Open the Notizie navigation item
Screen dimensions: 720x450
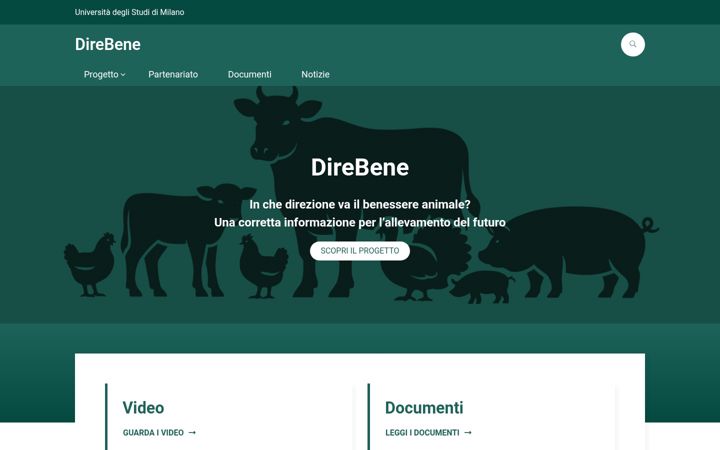(x=315, y=74)
